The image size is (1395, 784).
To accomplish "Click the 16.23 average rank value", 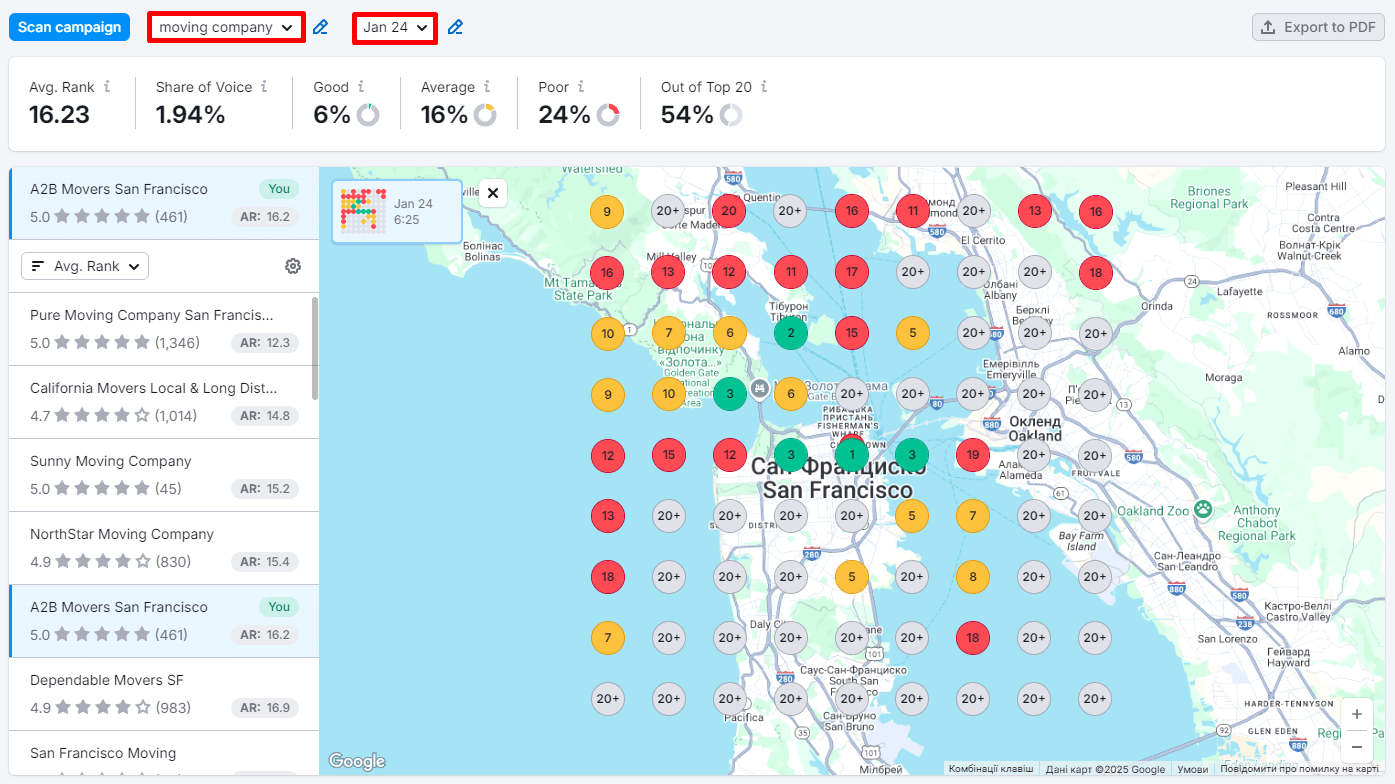I will coord(59,115).
